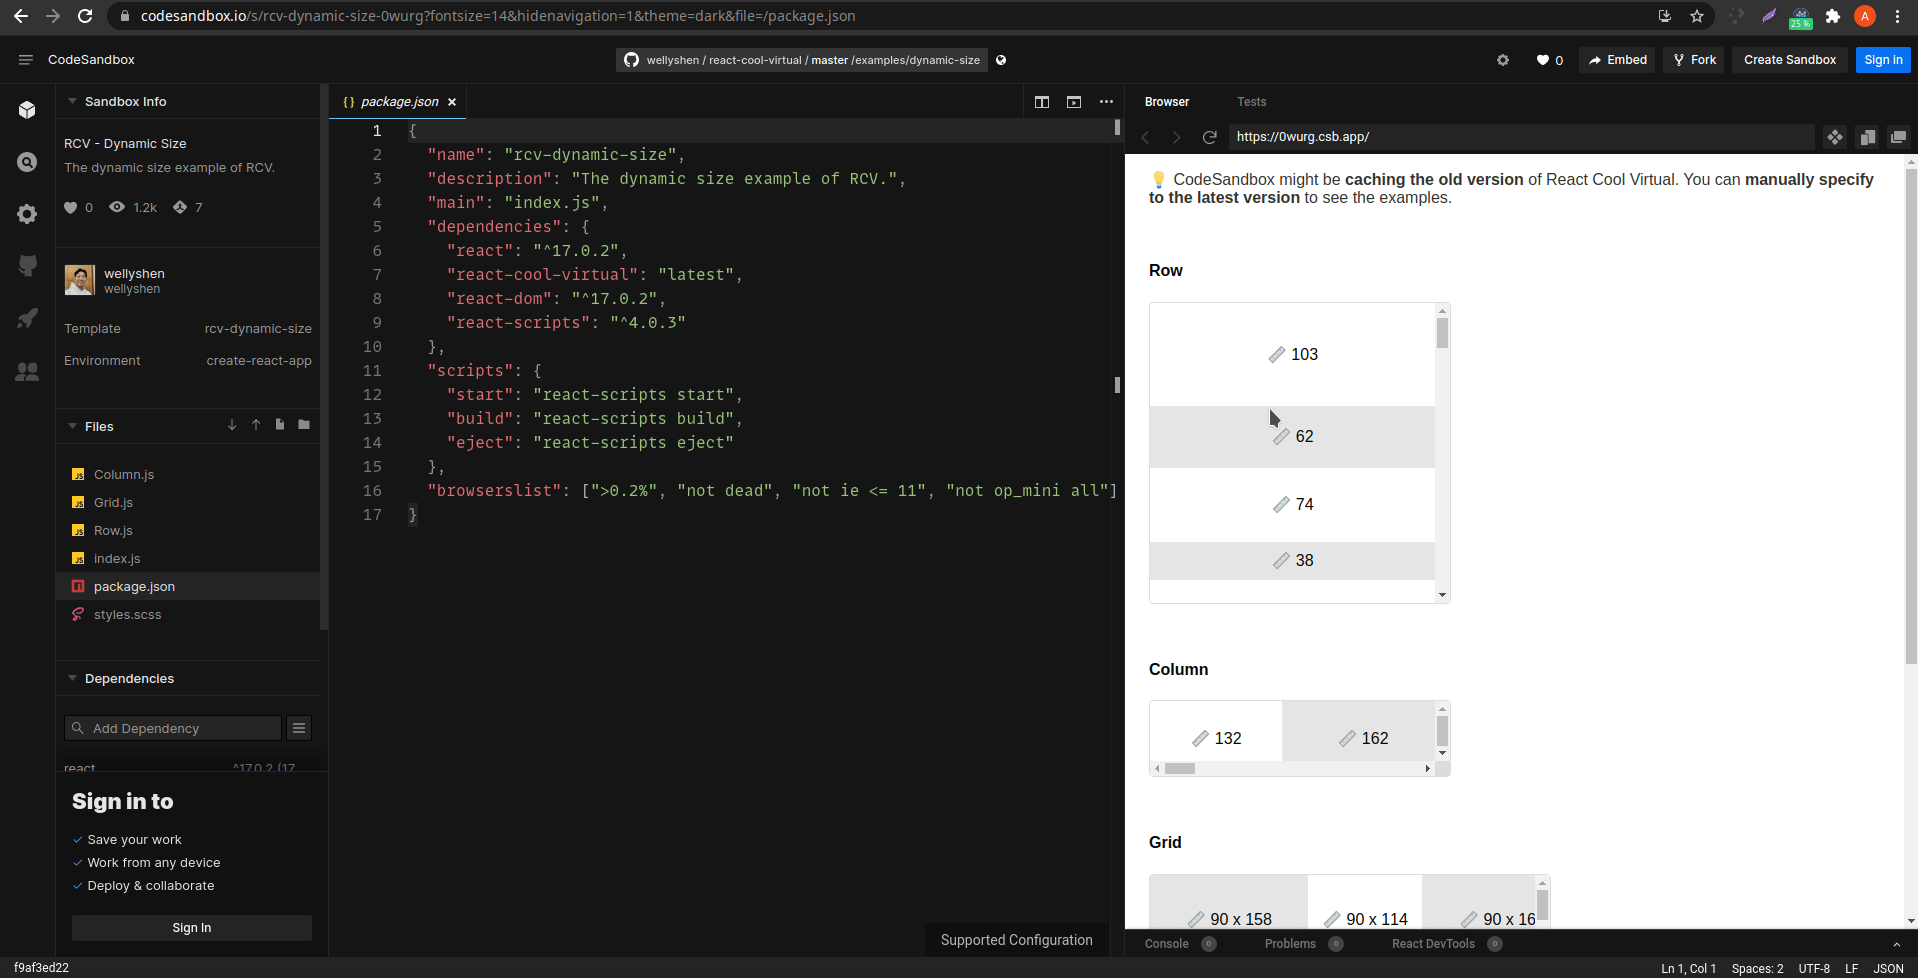Open the Deployment rocket icon
This screenshot has height=978, width=1918.
click(x=27, y=318)
